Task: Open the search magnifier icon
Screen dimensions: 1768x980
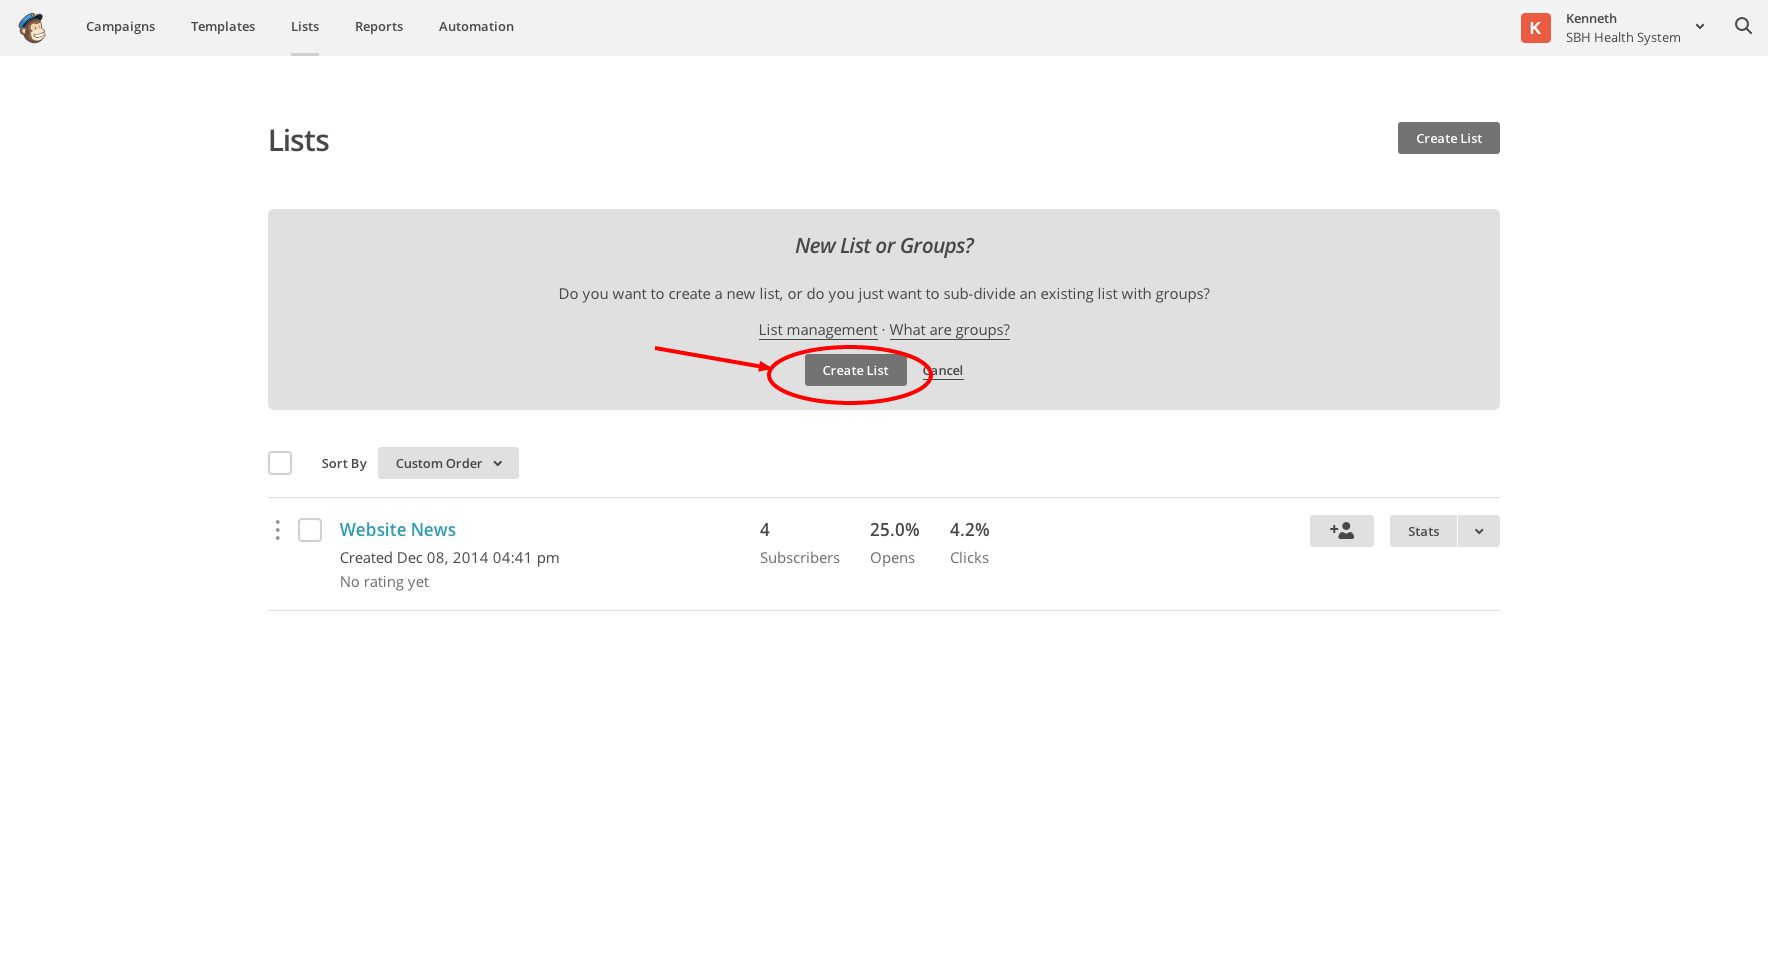Action: coord(1743,26)
